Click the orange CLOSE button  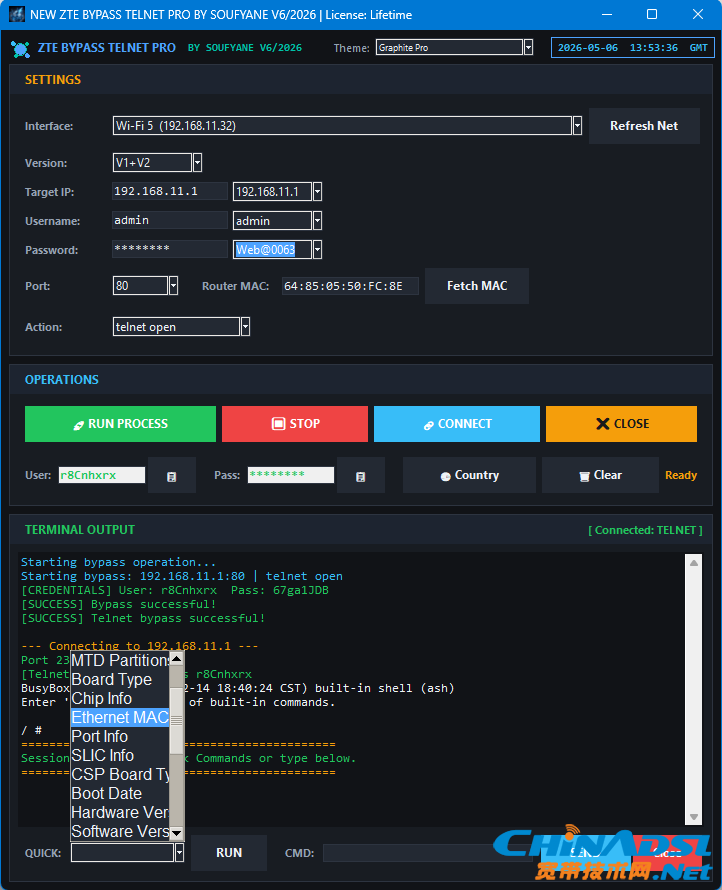tap(622, 423)
